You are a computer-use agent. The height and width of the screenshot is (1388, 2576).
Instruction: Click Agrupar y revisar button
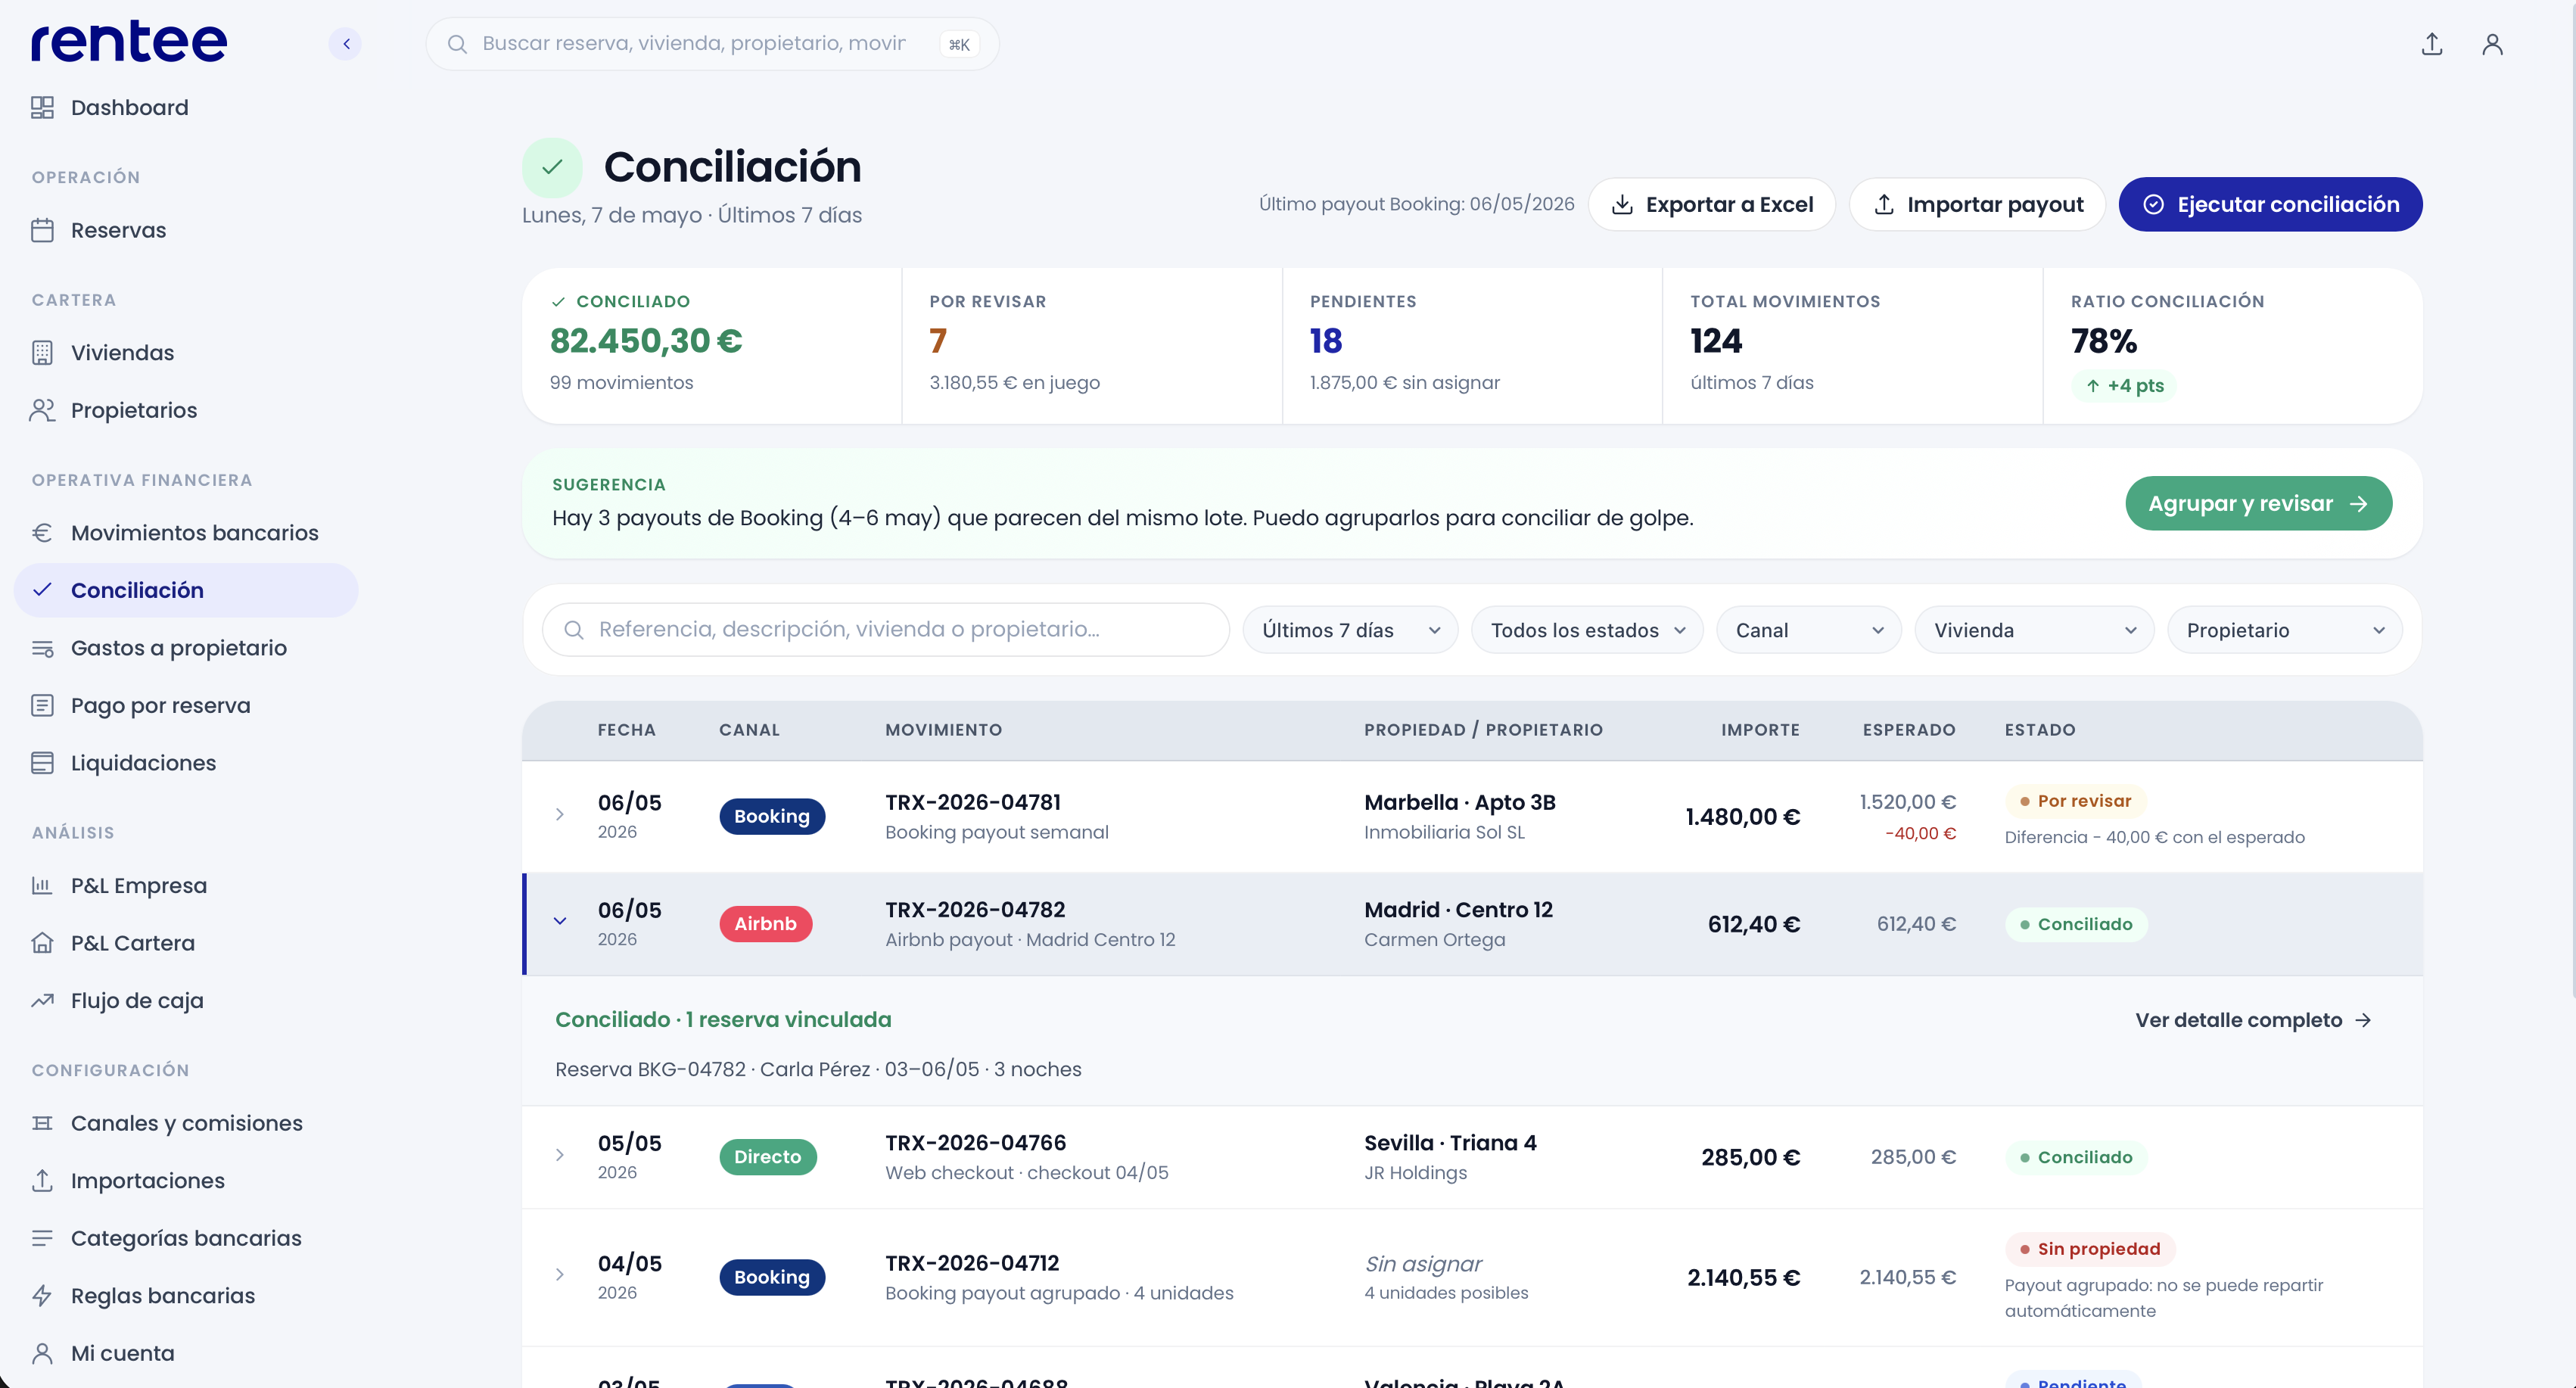click(x=2258, y=503)
